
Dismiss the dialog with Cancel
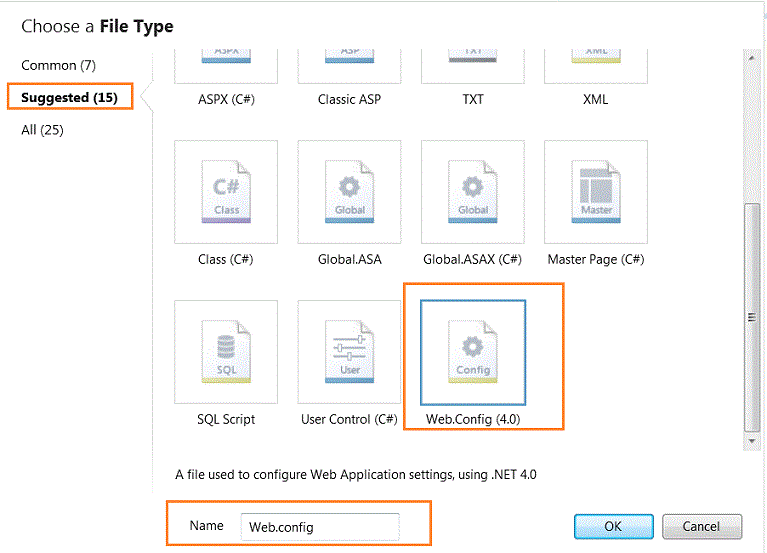pyautogui.click(x=701, y=526)
